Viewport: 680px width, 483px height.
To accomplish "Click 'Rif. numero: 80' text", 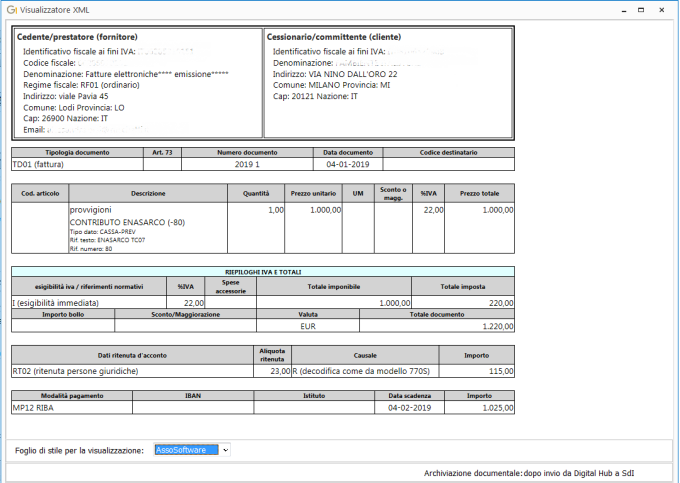I will 91,249.
